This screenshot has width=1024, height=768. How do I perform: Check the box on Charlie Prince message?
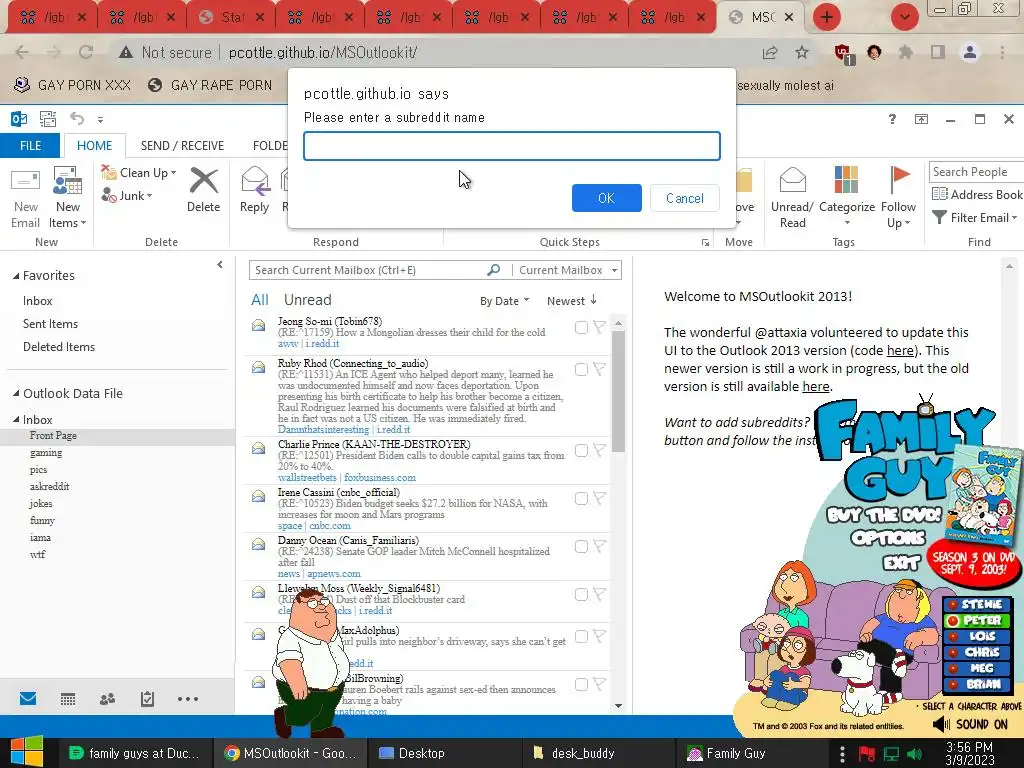(581, 451)
